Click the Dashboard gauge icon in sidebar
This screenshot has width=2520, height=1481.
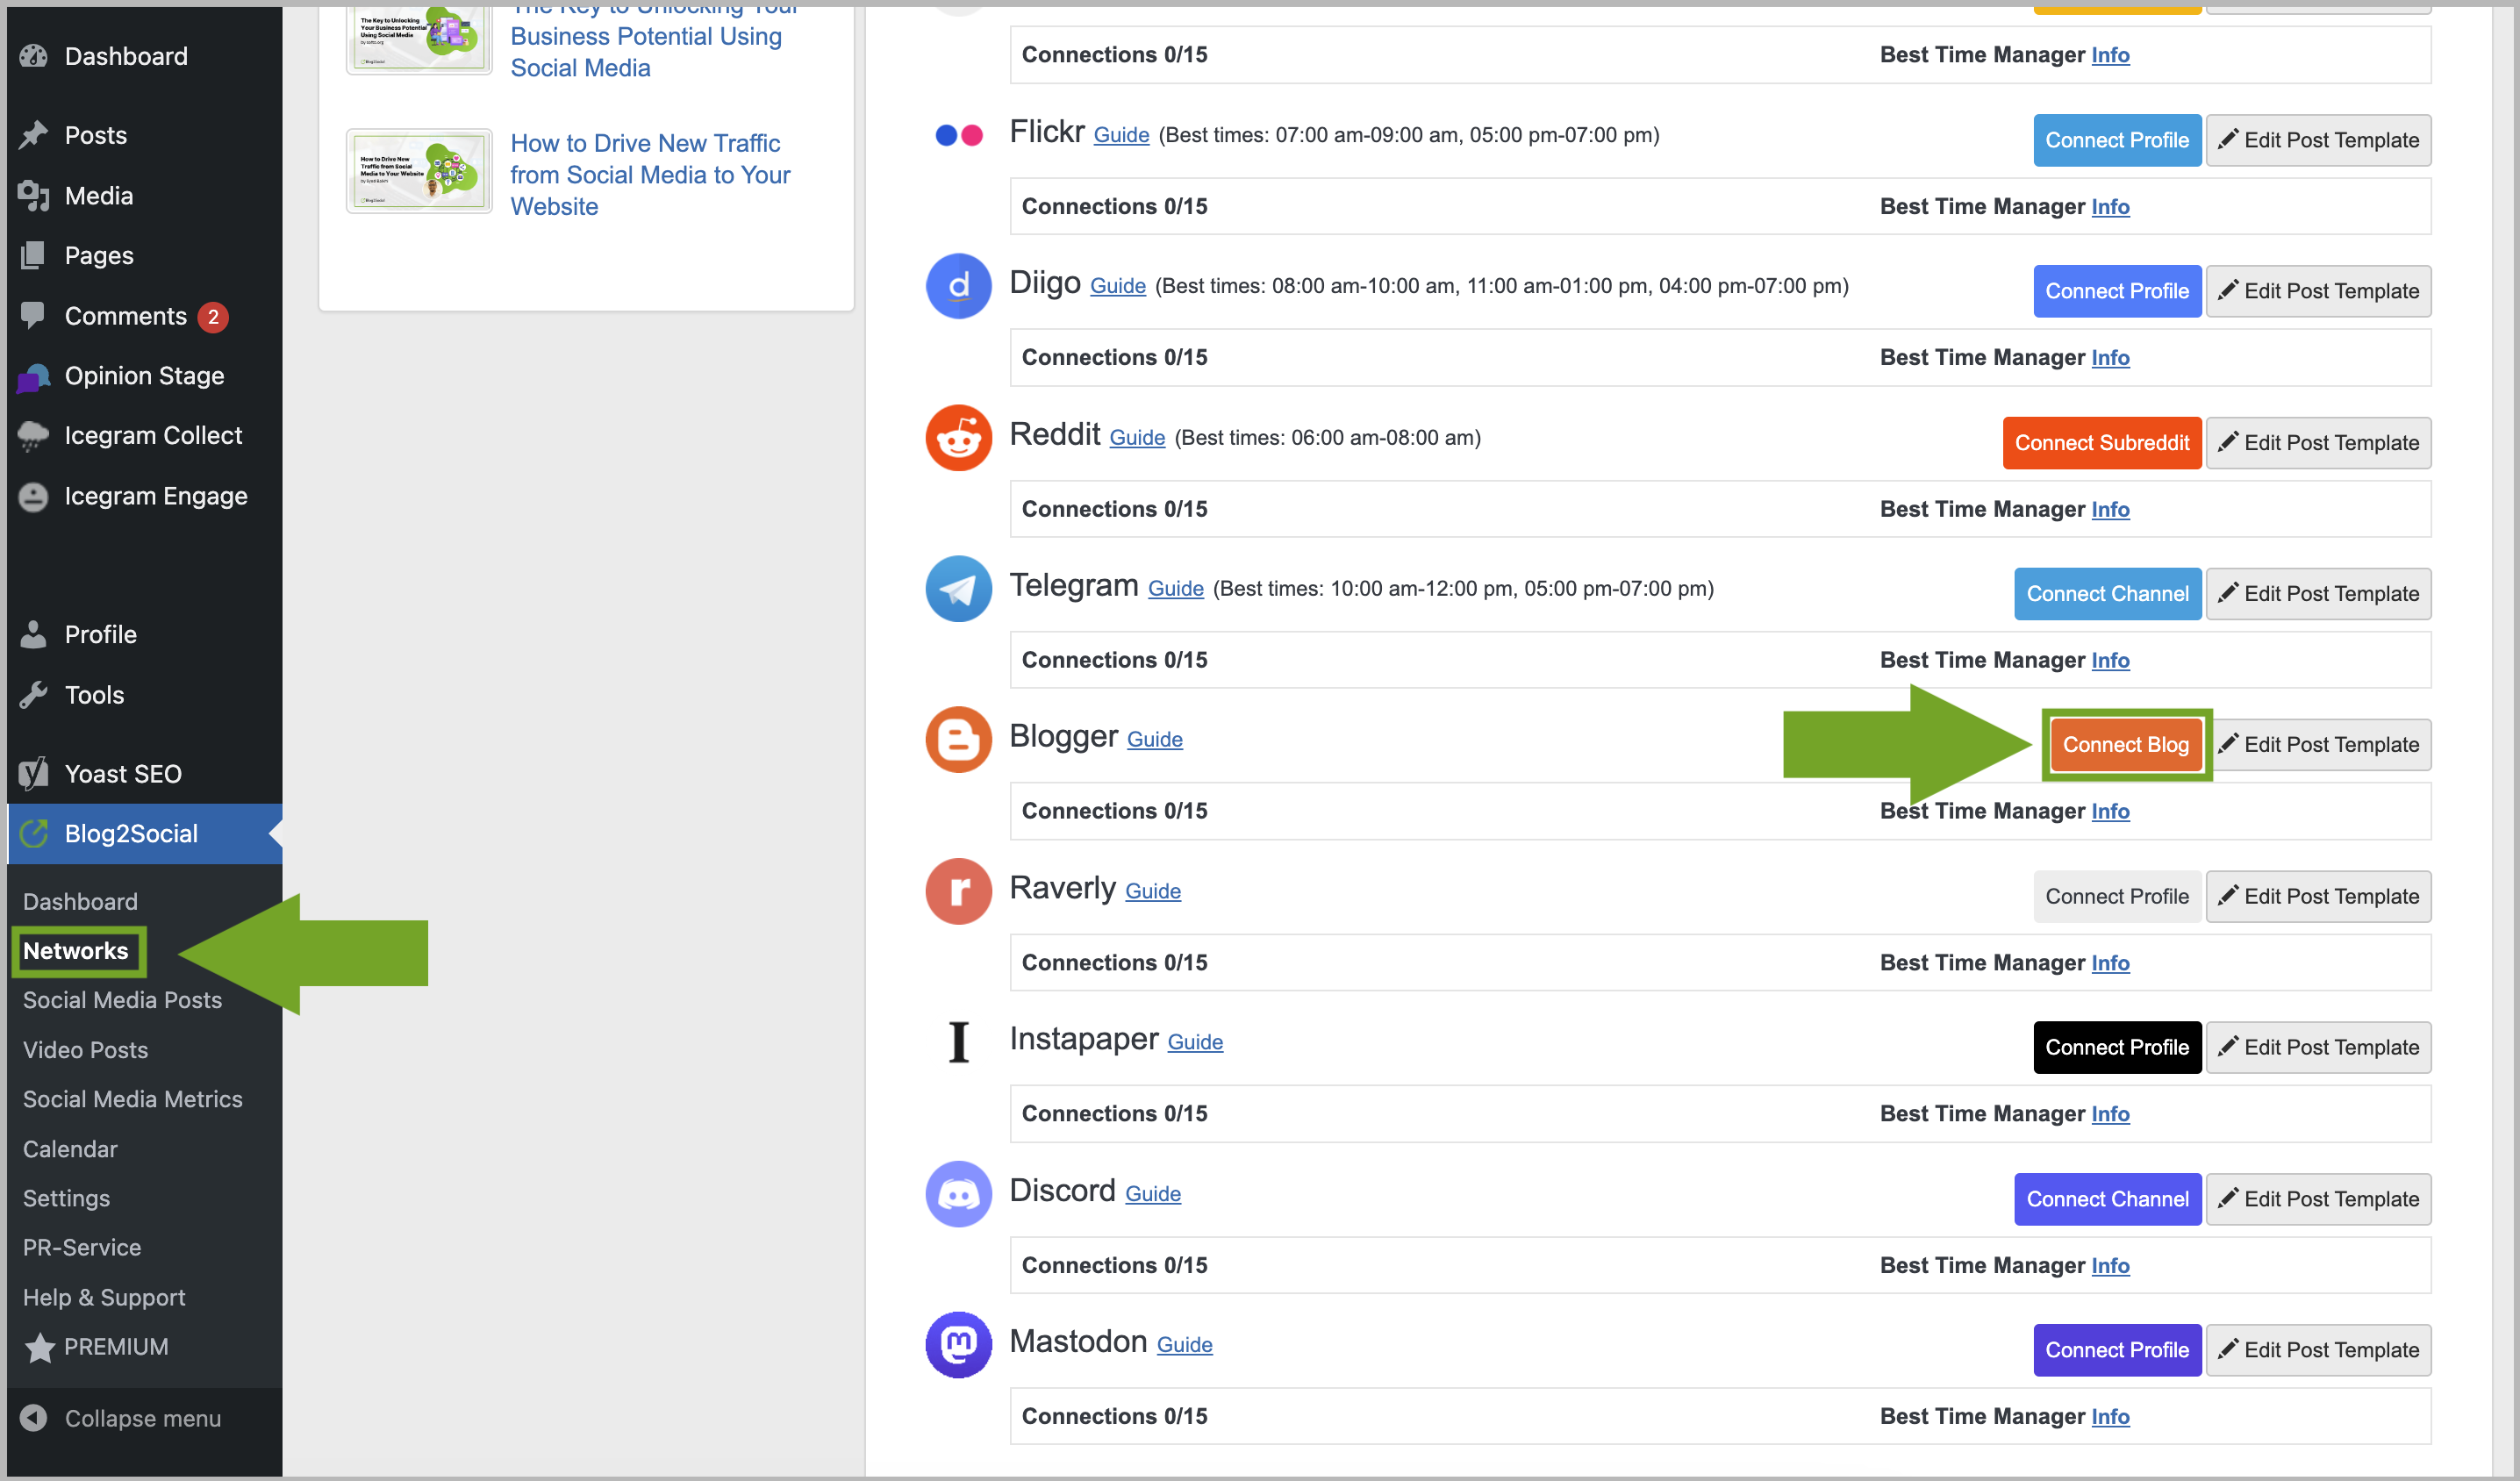(x=33, y=56)
